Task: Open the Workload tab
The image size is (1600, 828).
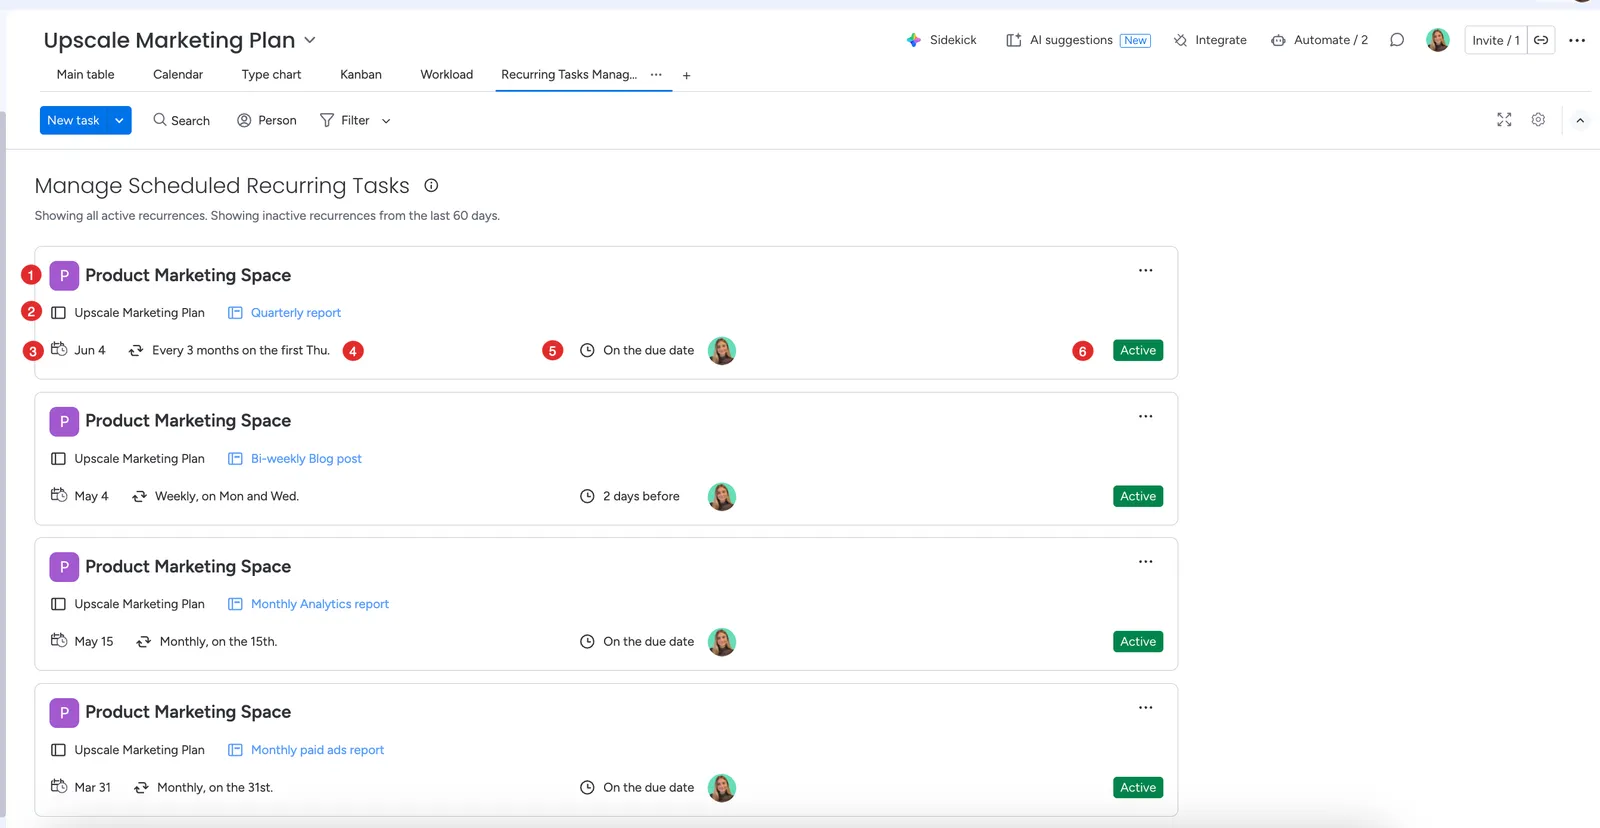Action: coord(447,74)
